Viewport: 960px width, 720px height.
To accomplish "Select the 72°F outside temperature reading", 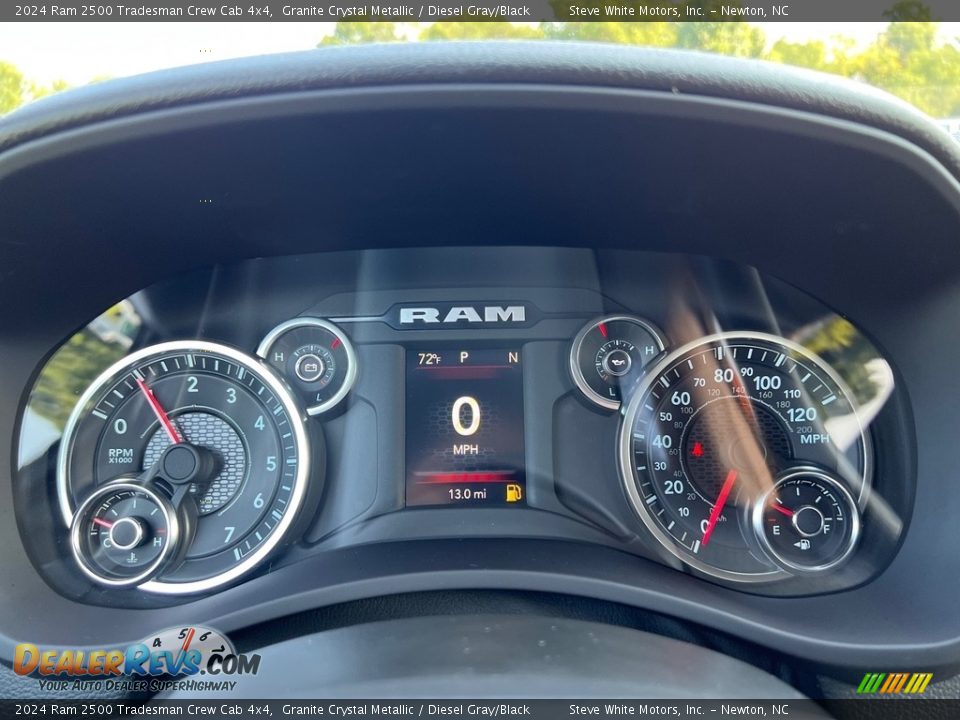I will click(x=429, y=359).
